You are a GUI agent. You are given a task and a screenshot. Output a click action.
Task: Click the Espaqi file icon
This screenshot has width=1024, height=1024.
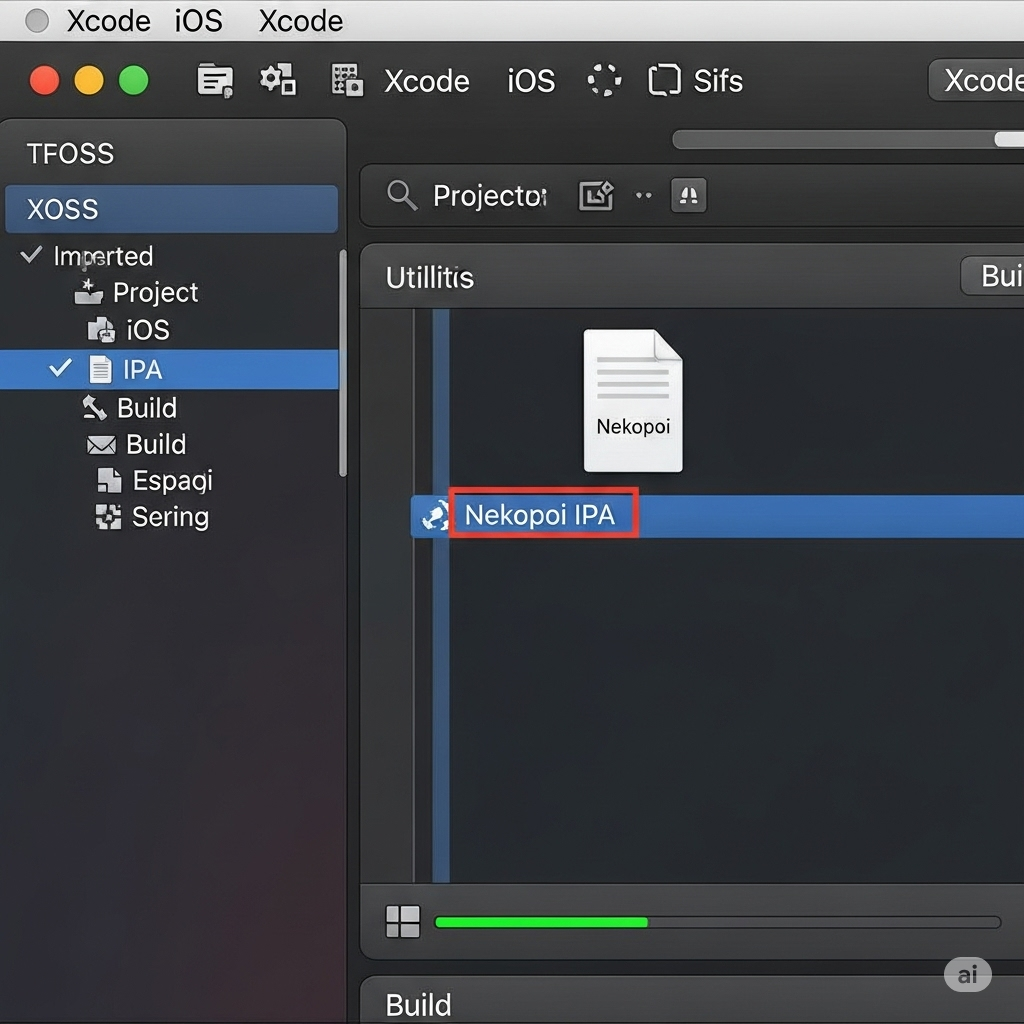(x=109, y=480)
